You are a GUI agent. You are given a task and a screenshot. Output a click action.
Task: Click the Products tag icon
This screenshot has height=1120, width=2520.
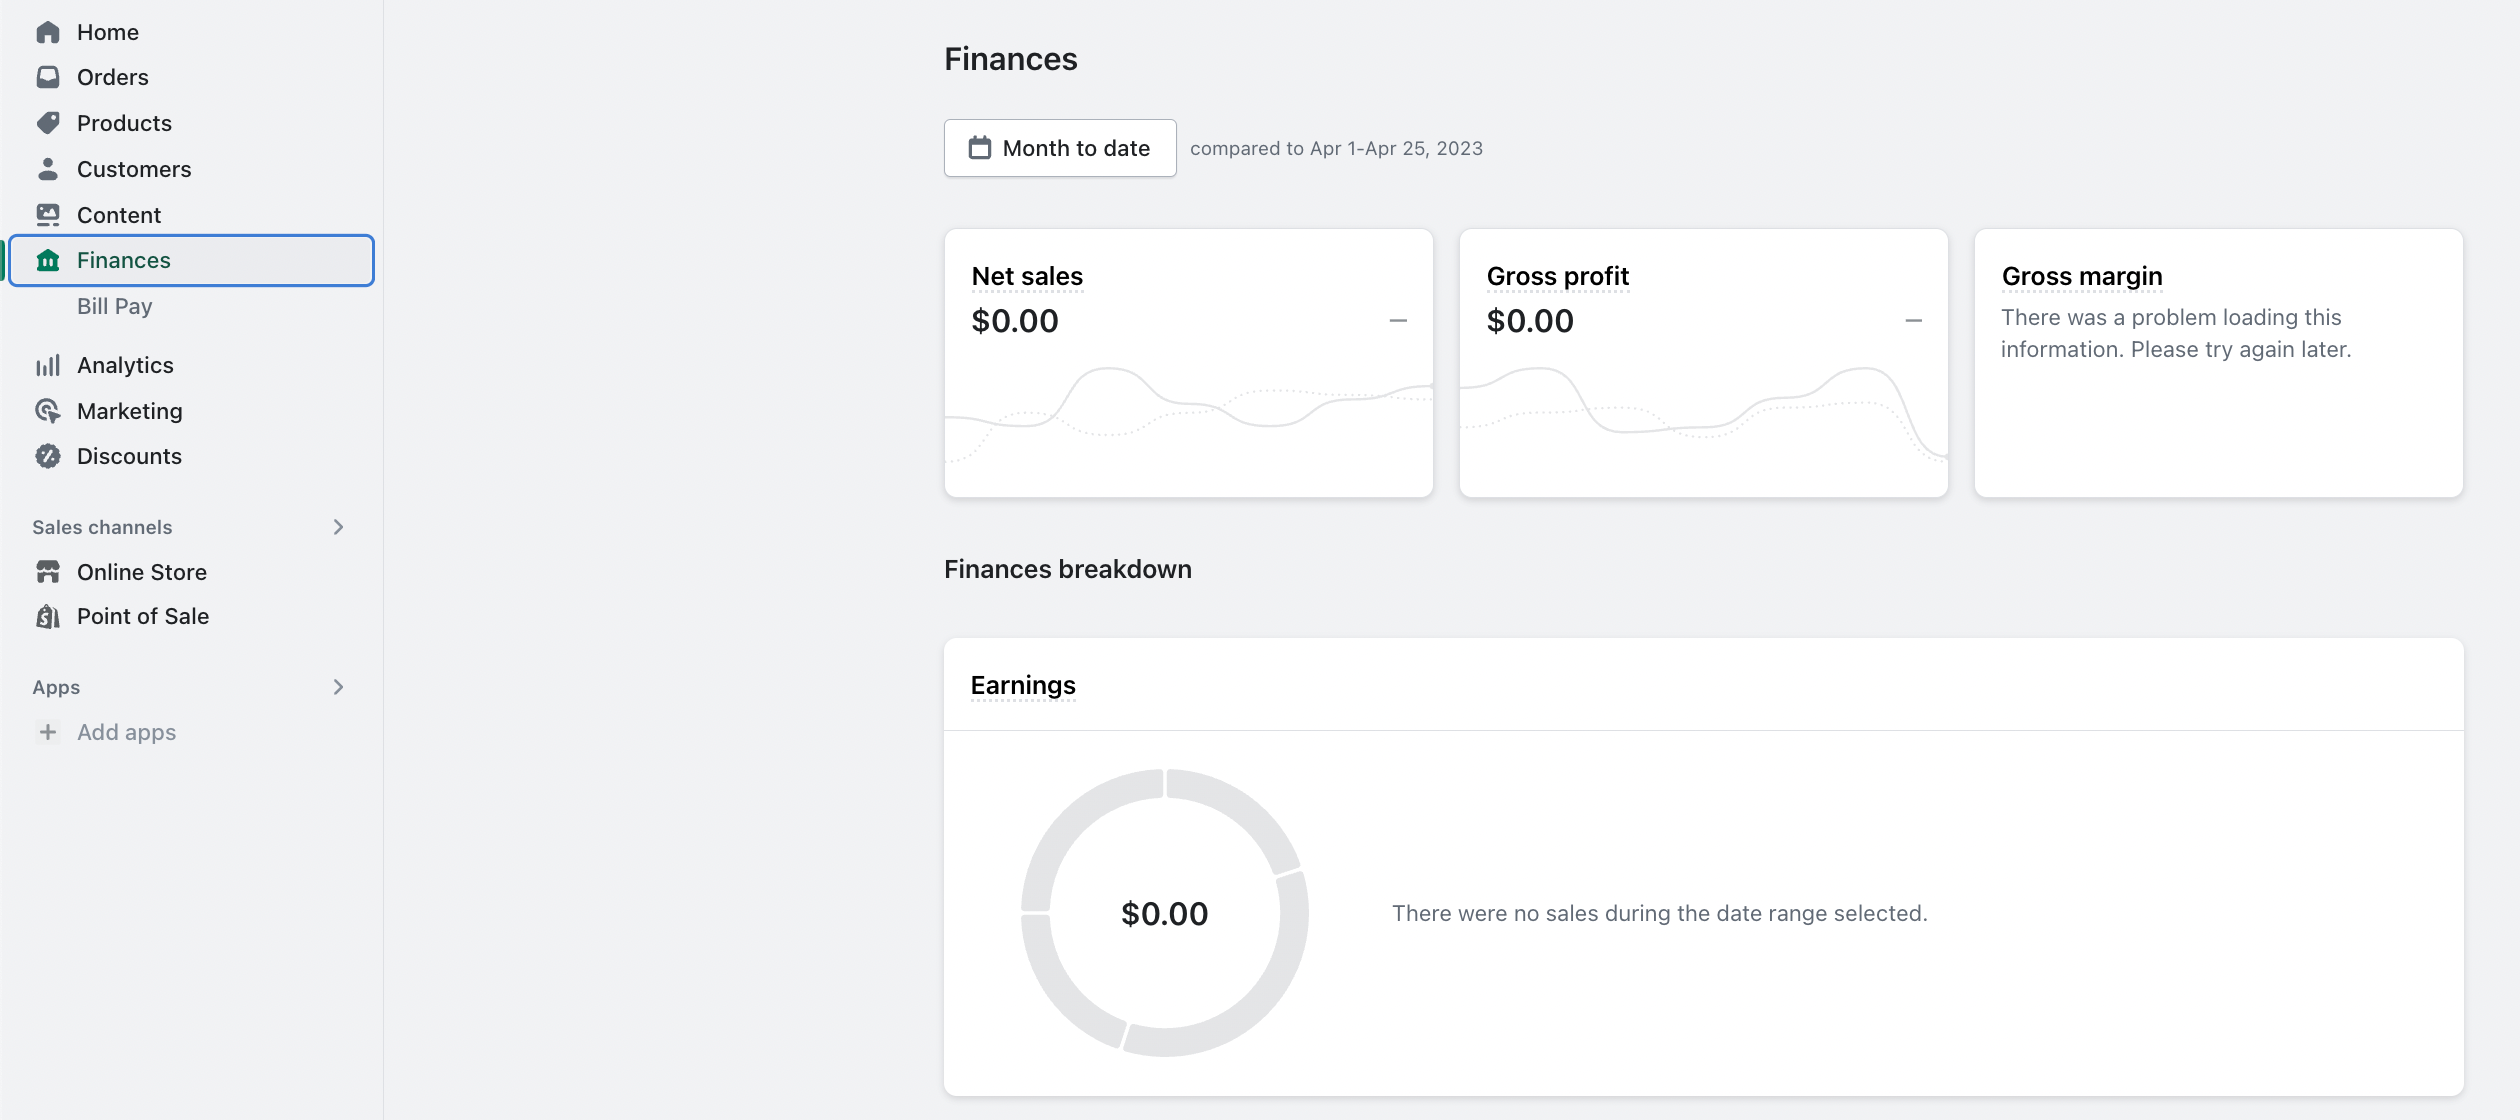point(47,123)
